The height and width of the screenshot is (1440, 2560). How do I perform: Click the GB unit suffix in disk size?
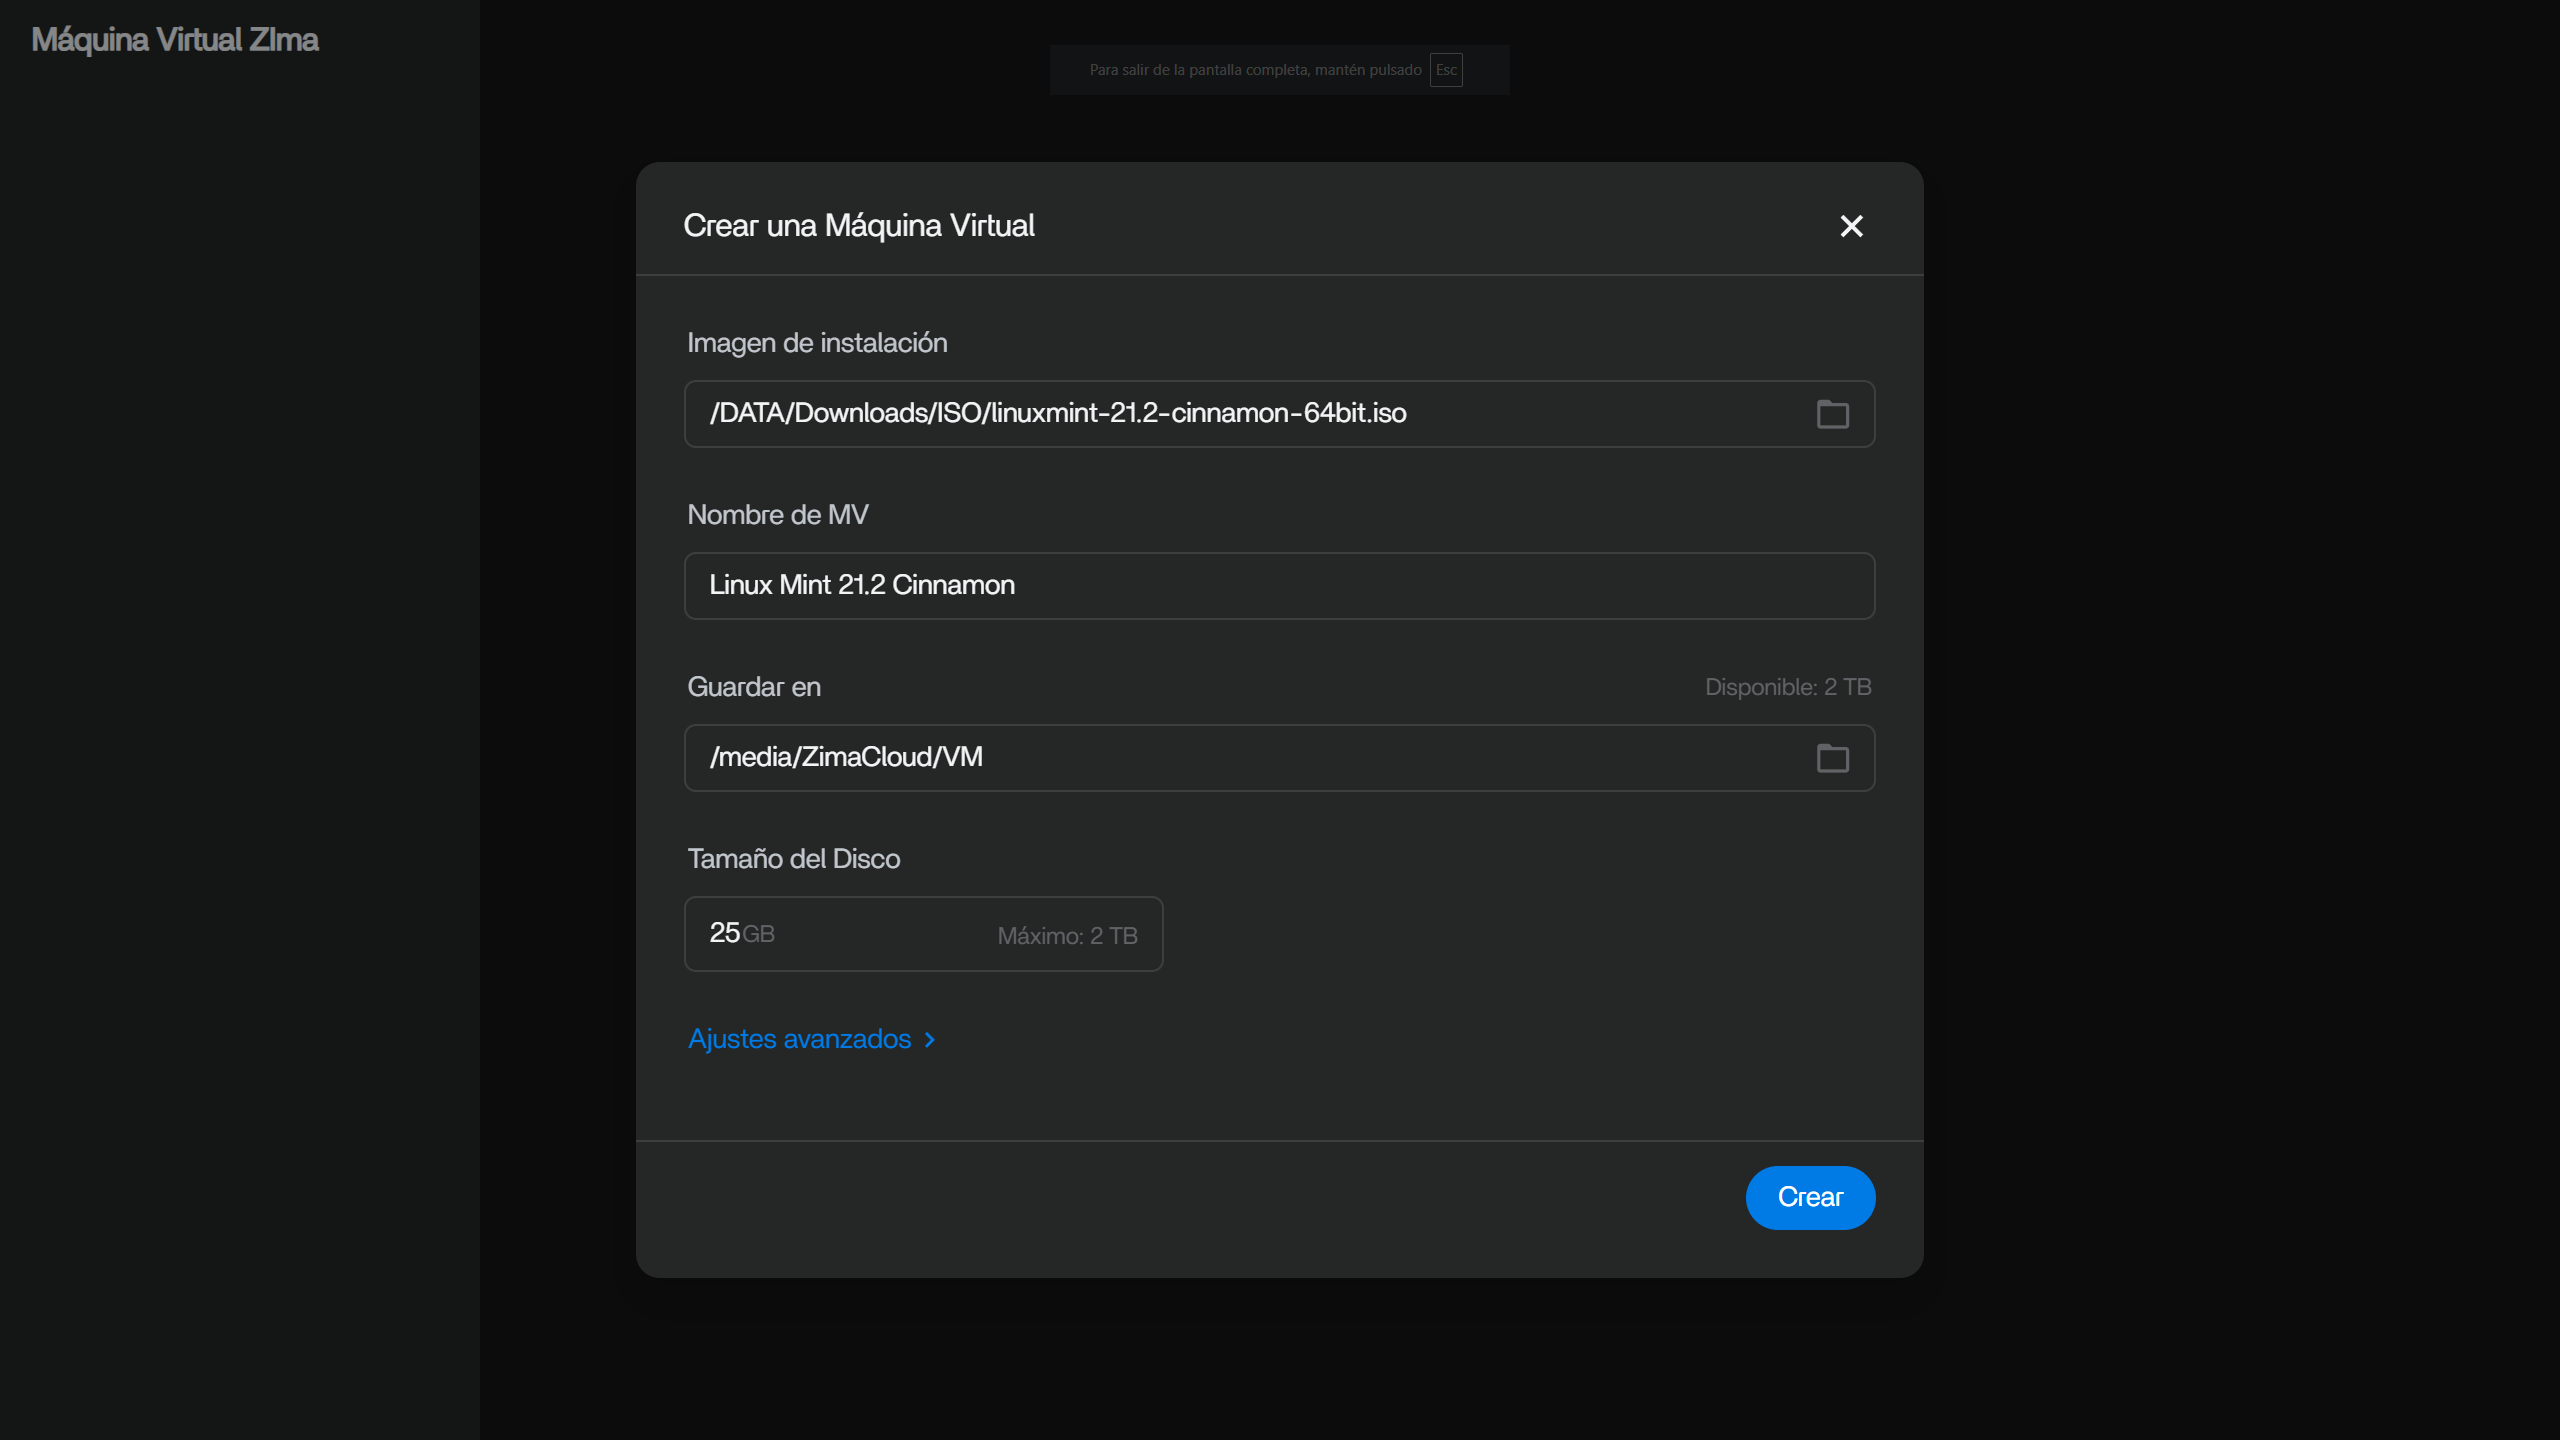[758, 934]
